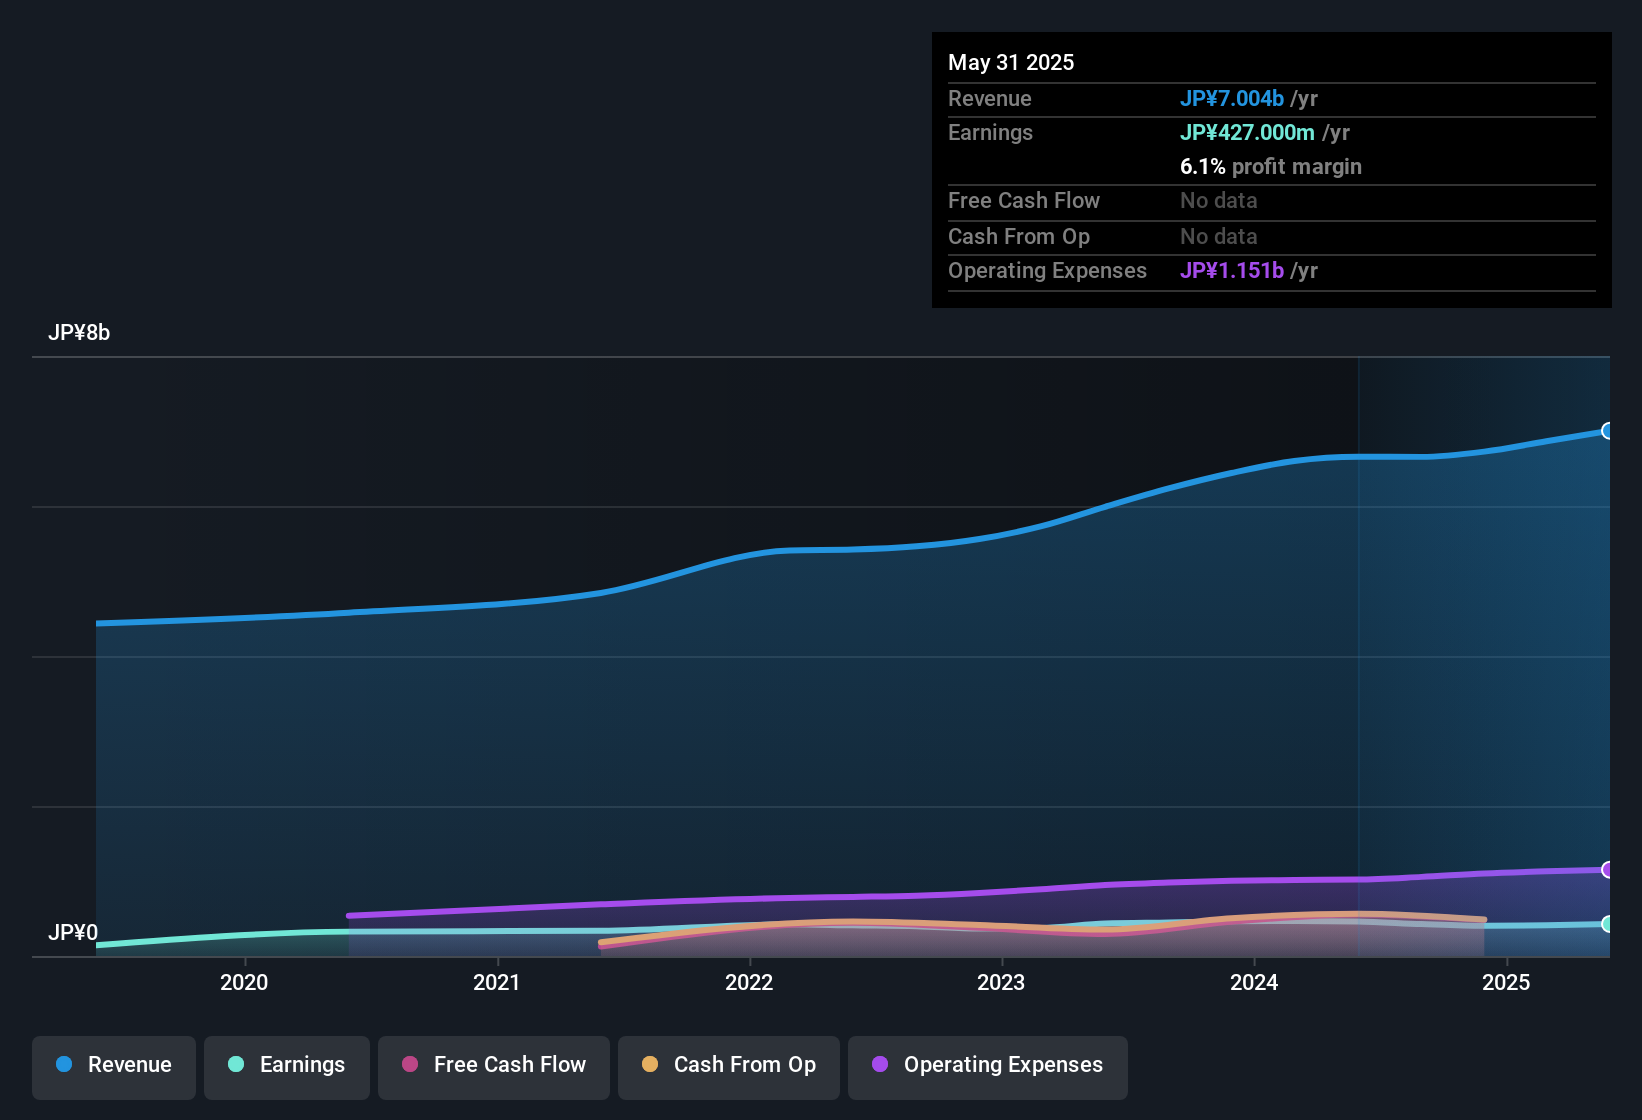Click the Earnings row label in tooltip
The width and height of the screenshot is (1642, 1120).
[990, 132]
